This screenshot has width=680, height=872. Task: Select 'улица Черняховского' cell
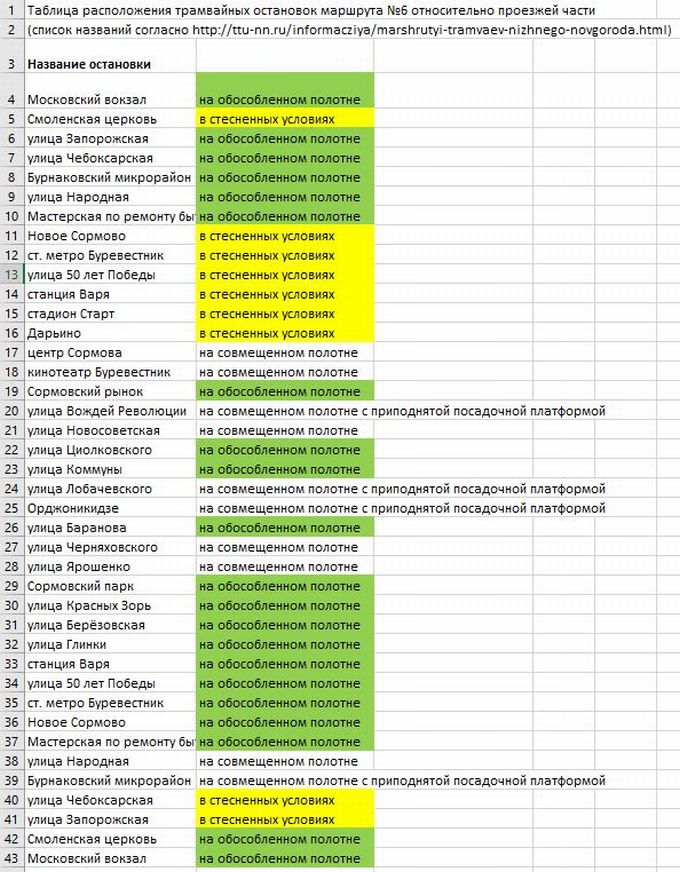pyautogui.click(x=110, y=547)
